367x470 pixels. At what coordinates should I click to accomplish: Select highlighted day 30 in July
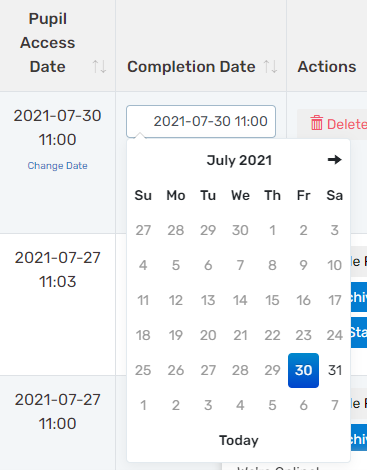click(303, 370)
